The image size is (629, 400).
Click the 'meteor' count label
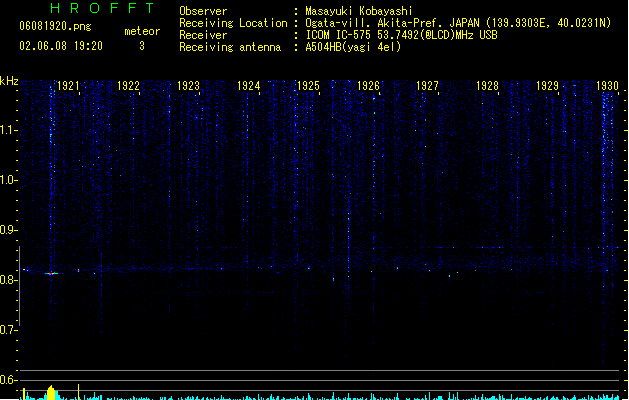click(142, 31)
